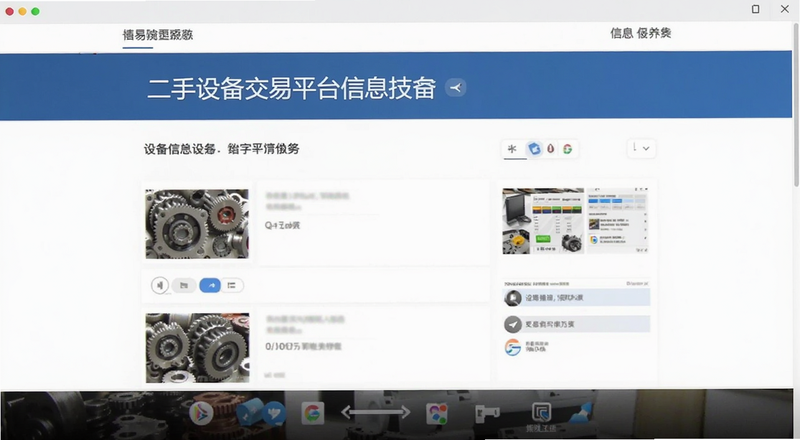
Task: Click the first highlighted sidebar row text
Action: tap(555, 298)
